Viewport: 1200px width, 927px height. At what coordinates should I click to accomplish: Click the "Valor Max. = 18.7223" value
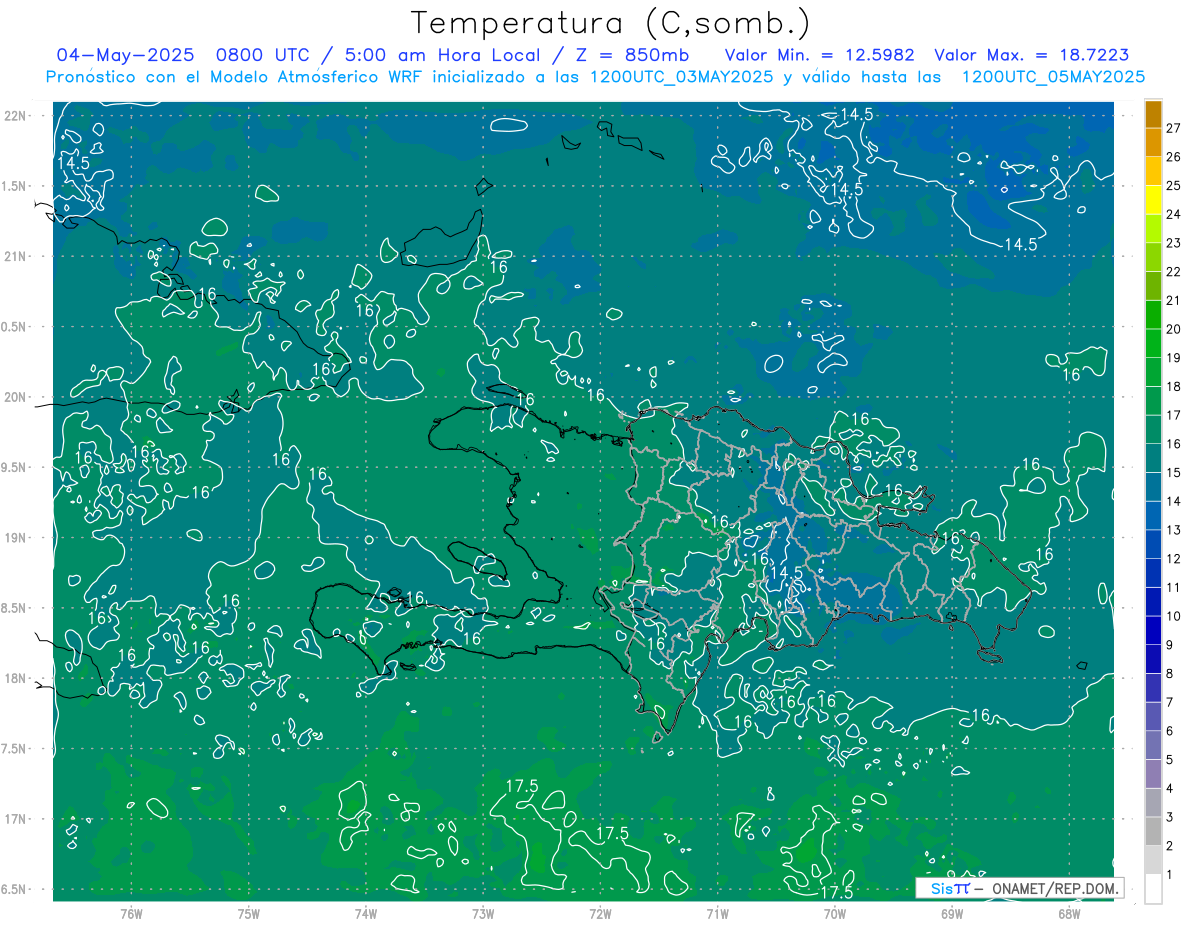pos(1031,55)
